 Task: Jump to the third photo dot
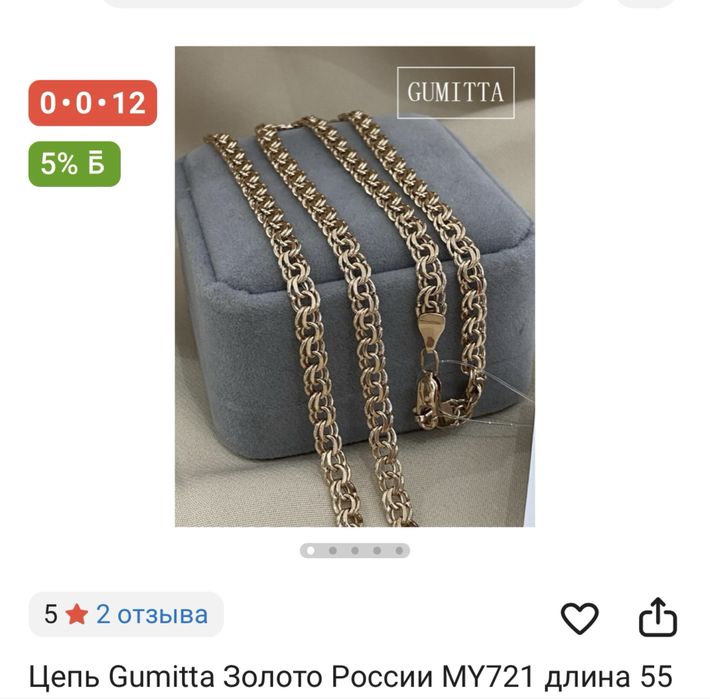355,551
